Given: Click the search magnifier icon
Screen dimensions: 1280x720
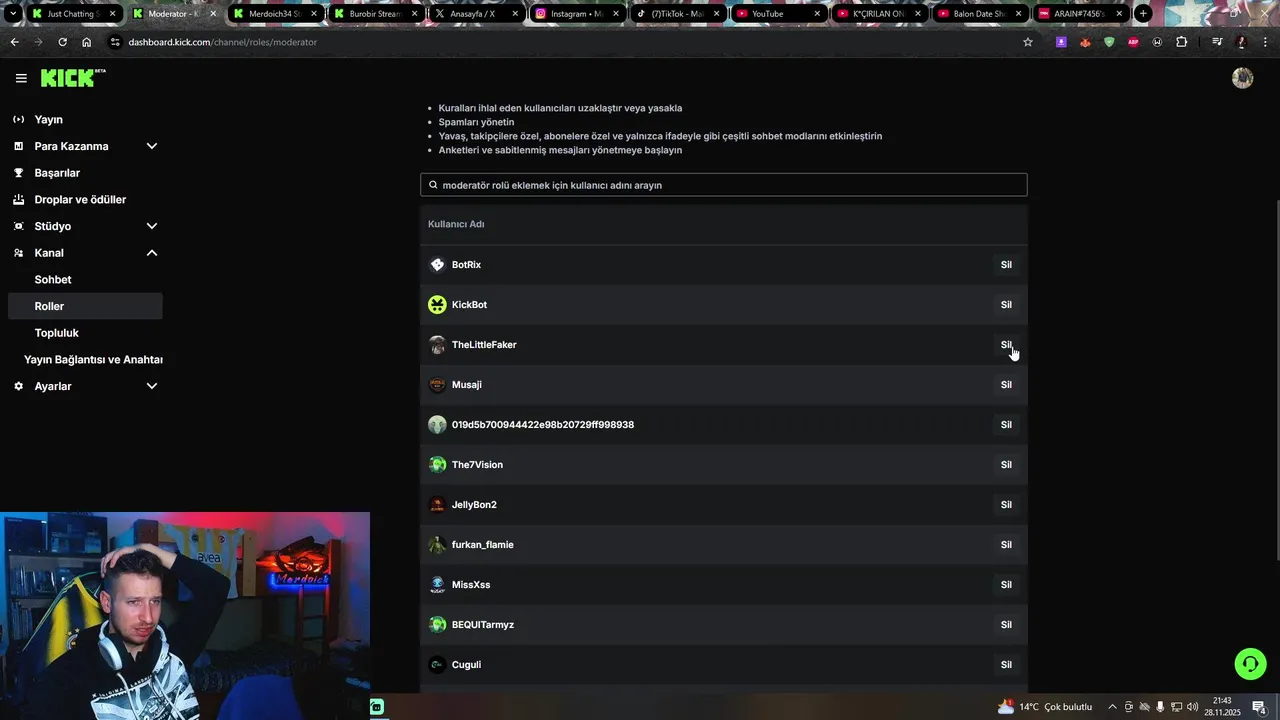Looking at the screenshot, I should click(433, 185).
